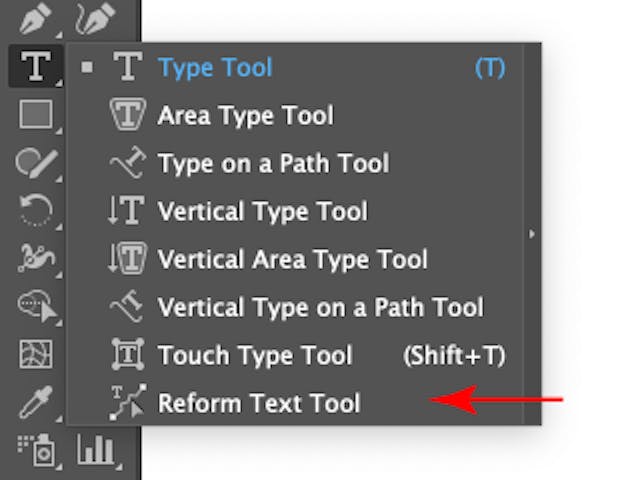Select the Width tool

tap(35, 258)
